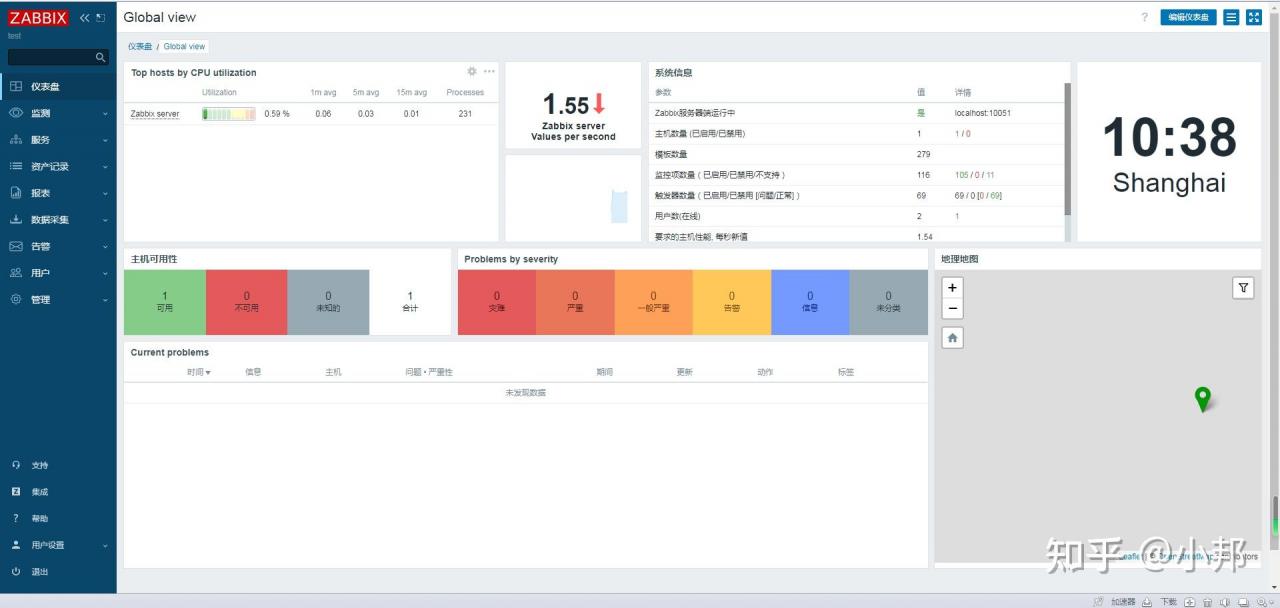Expand the 用户 submenu chevron
The width and height of the screenshot is (1280, 608).
tap(105, 274)
